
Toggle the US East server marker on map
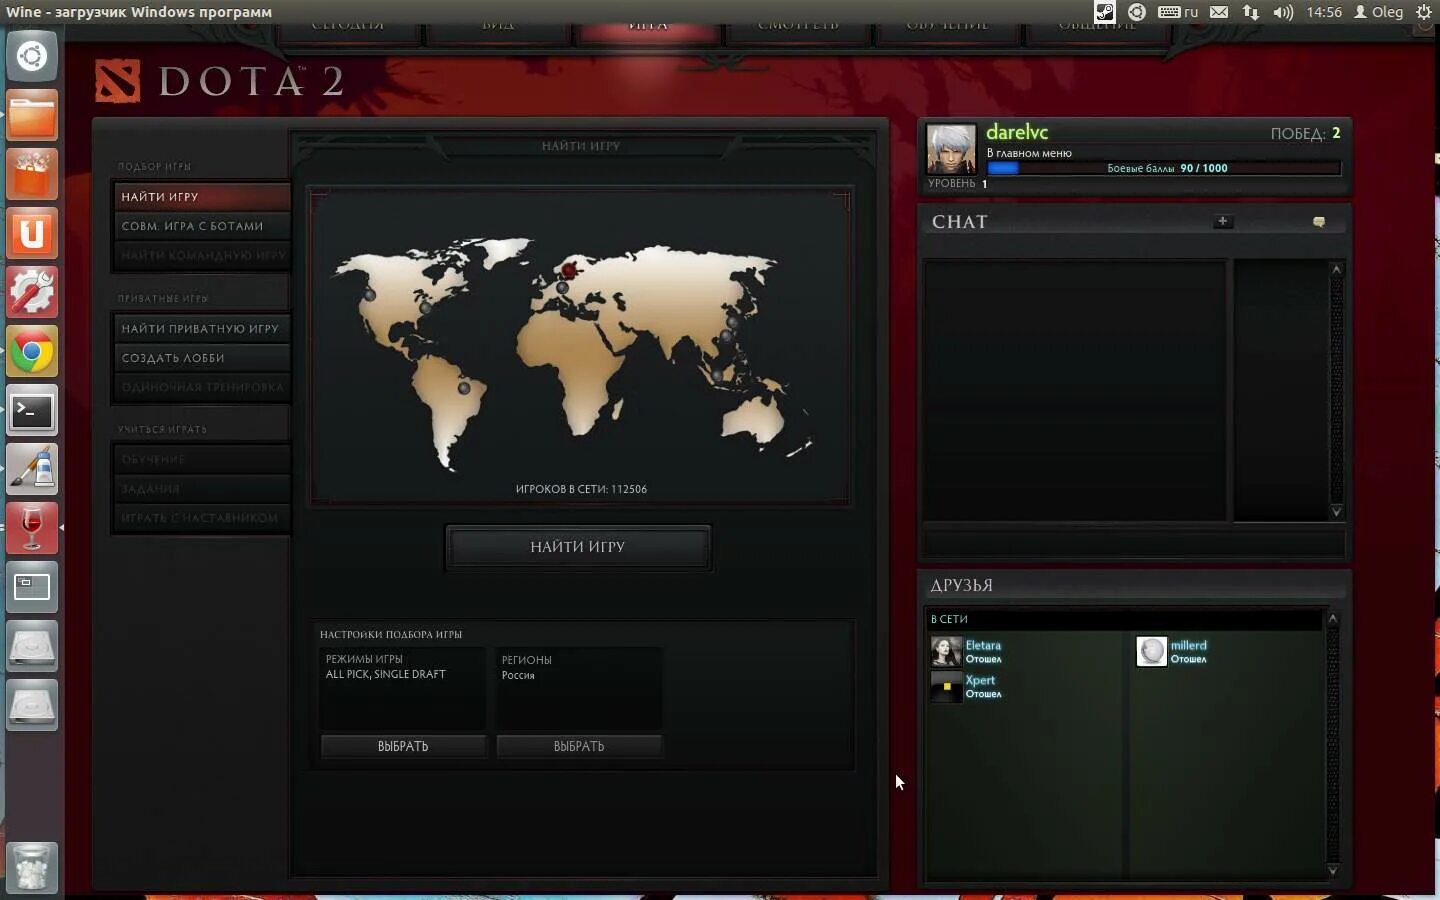(x=426, y=308)
